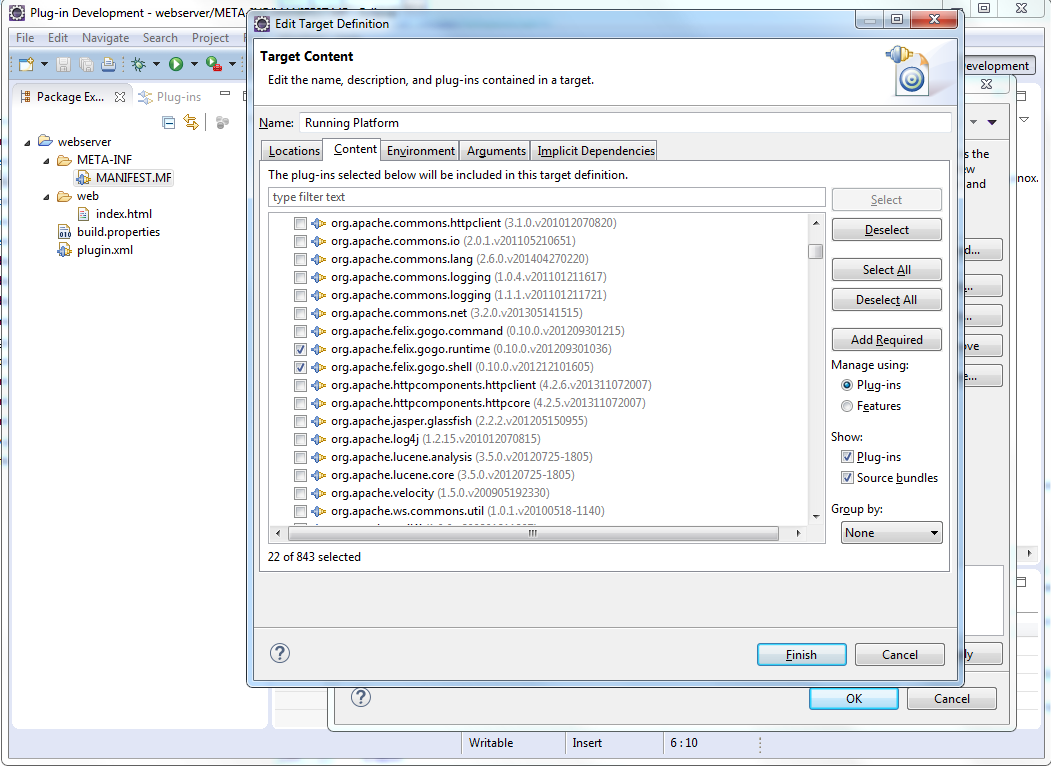Click the green Run icon
The image size is (1051, 766).
click(176, 64)
